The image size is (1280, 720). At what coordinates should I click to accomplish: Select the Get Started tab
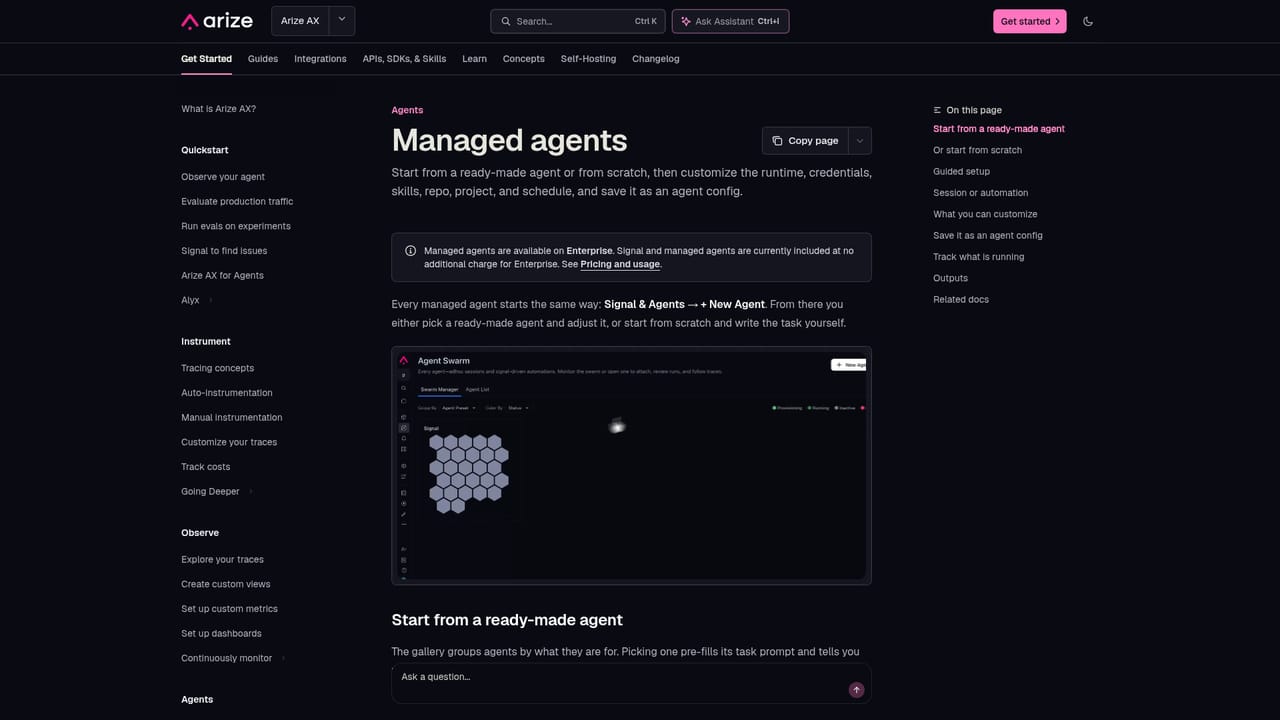pyautogui.click(x=206, y=59)
